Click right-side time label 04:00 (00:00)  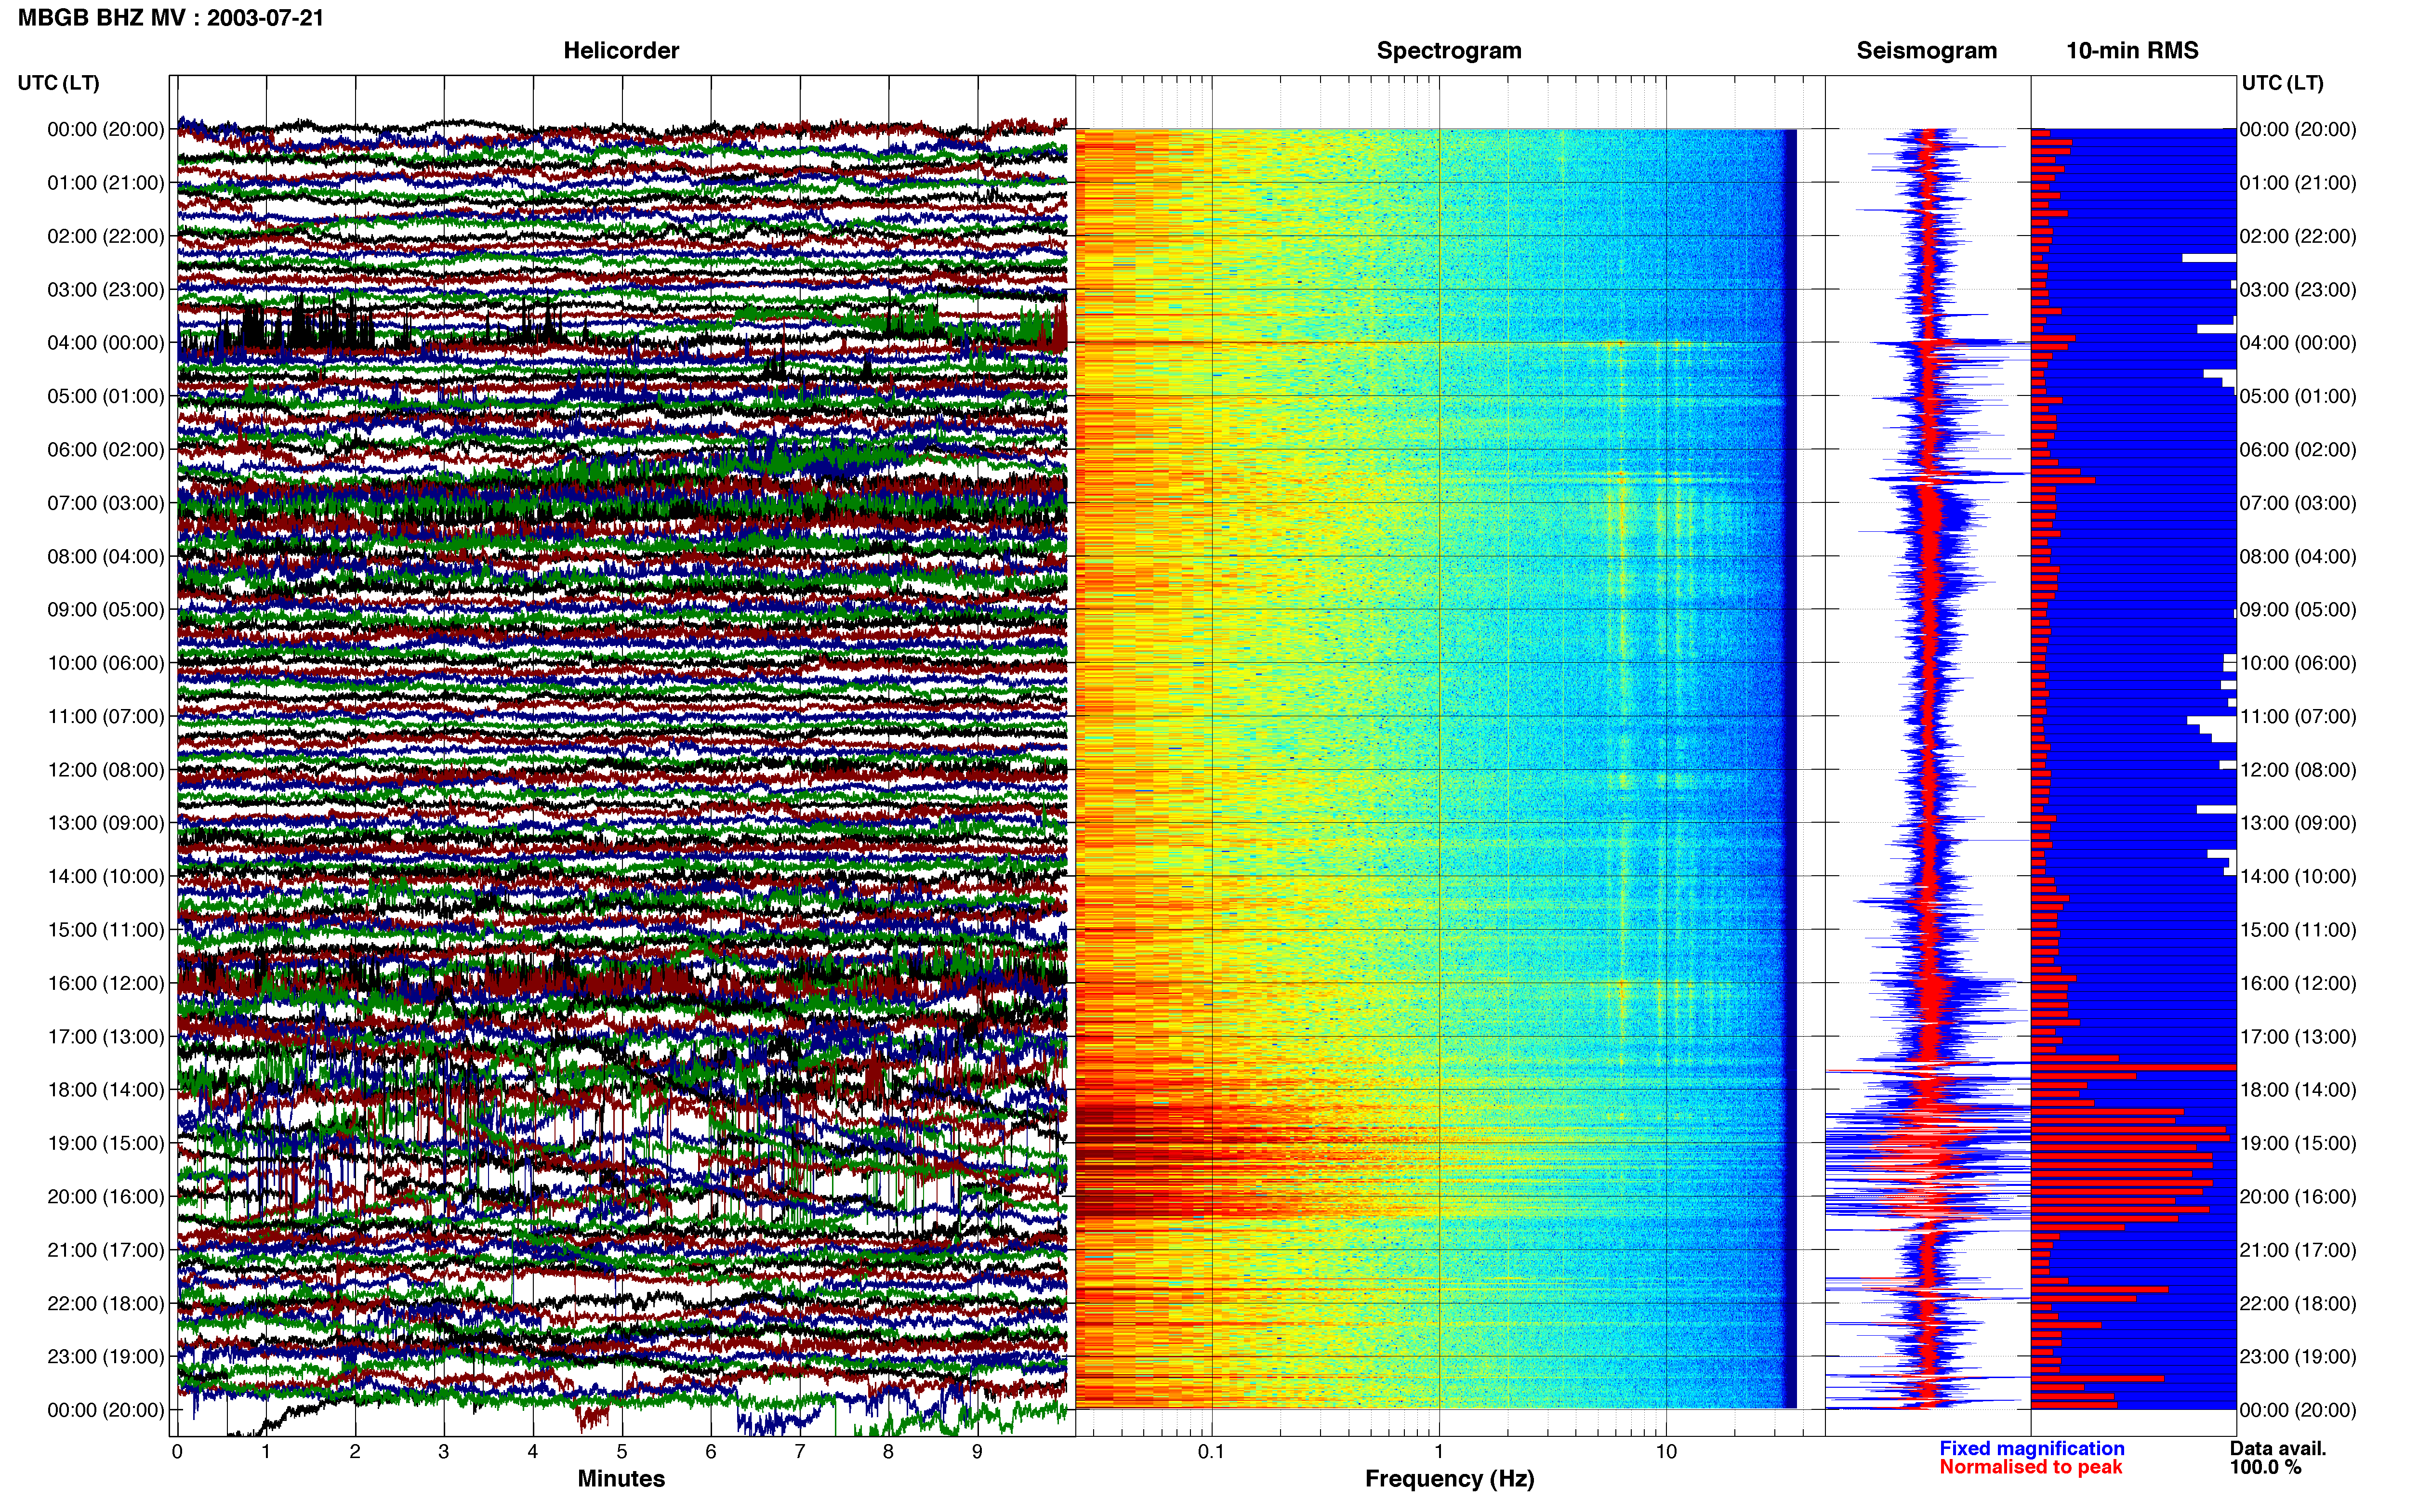2298,343
